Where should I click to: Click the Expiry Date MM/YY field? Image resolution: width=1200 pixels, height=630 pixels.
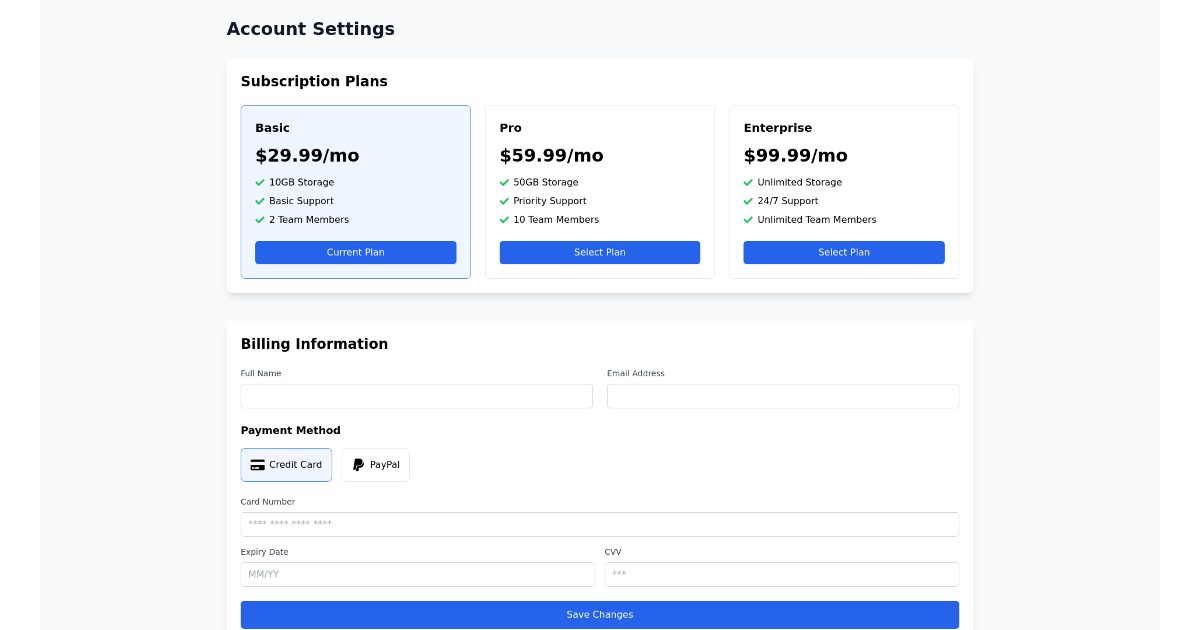point(416,573)
